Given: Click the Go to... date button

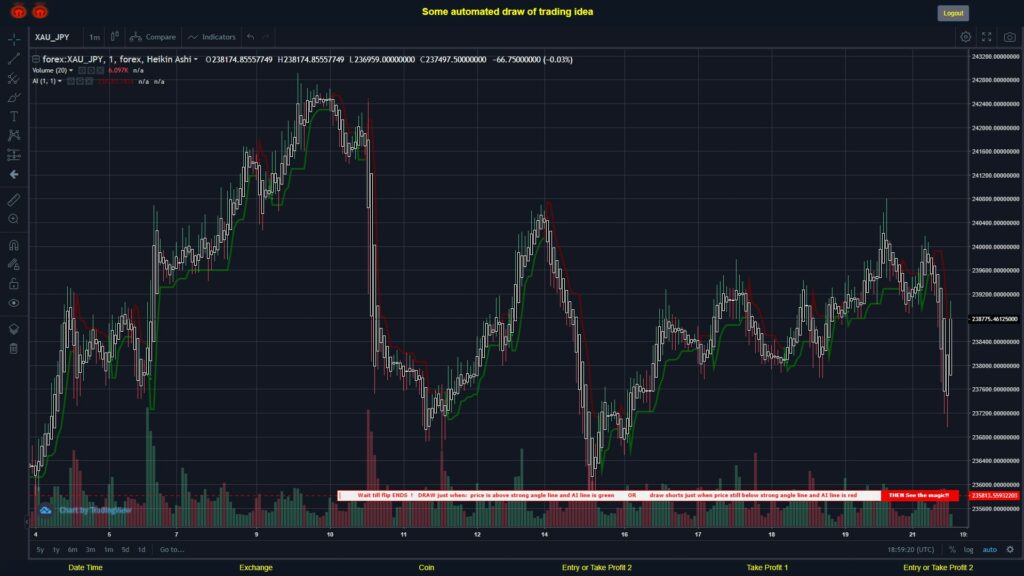Looking at the screenshot, I should (172, 550).
